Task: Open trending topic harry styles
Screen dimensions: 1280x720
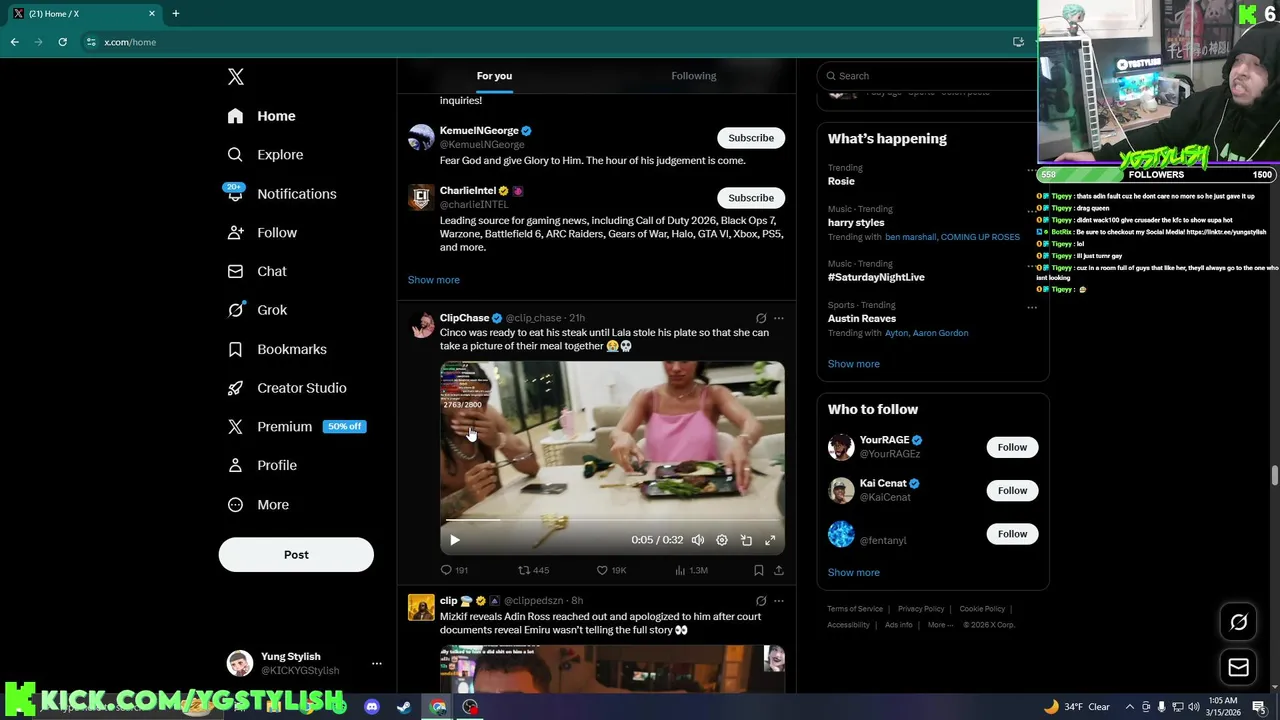Action: click(856, 222)
